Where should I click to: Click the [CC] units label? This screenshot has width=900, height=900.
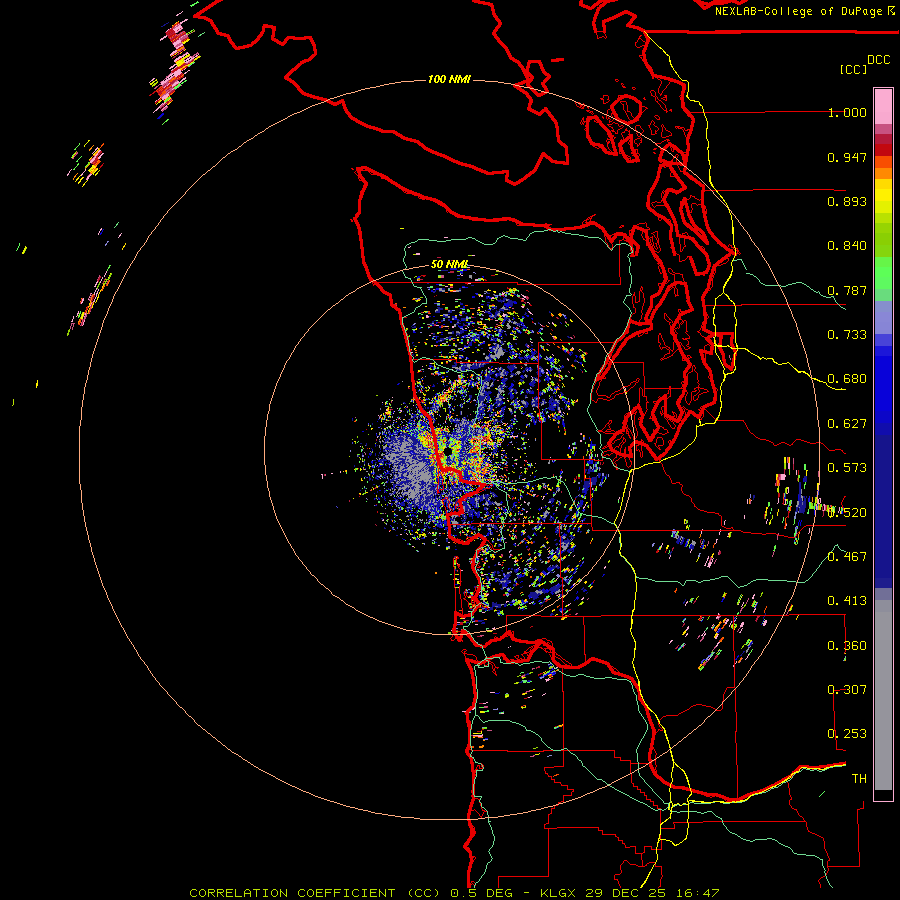pyautogui.click(x=853, y=69)
